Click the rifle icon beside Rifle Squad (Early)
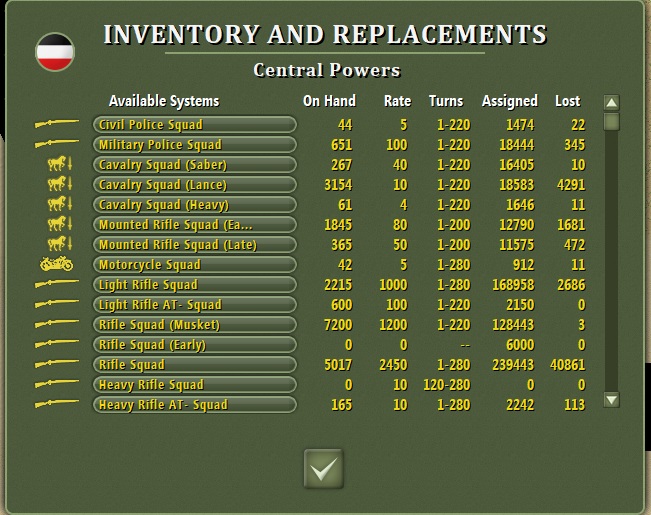Viewport: 651px width, 515px height. tap(56, 343)
